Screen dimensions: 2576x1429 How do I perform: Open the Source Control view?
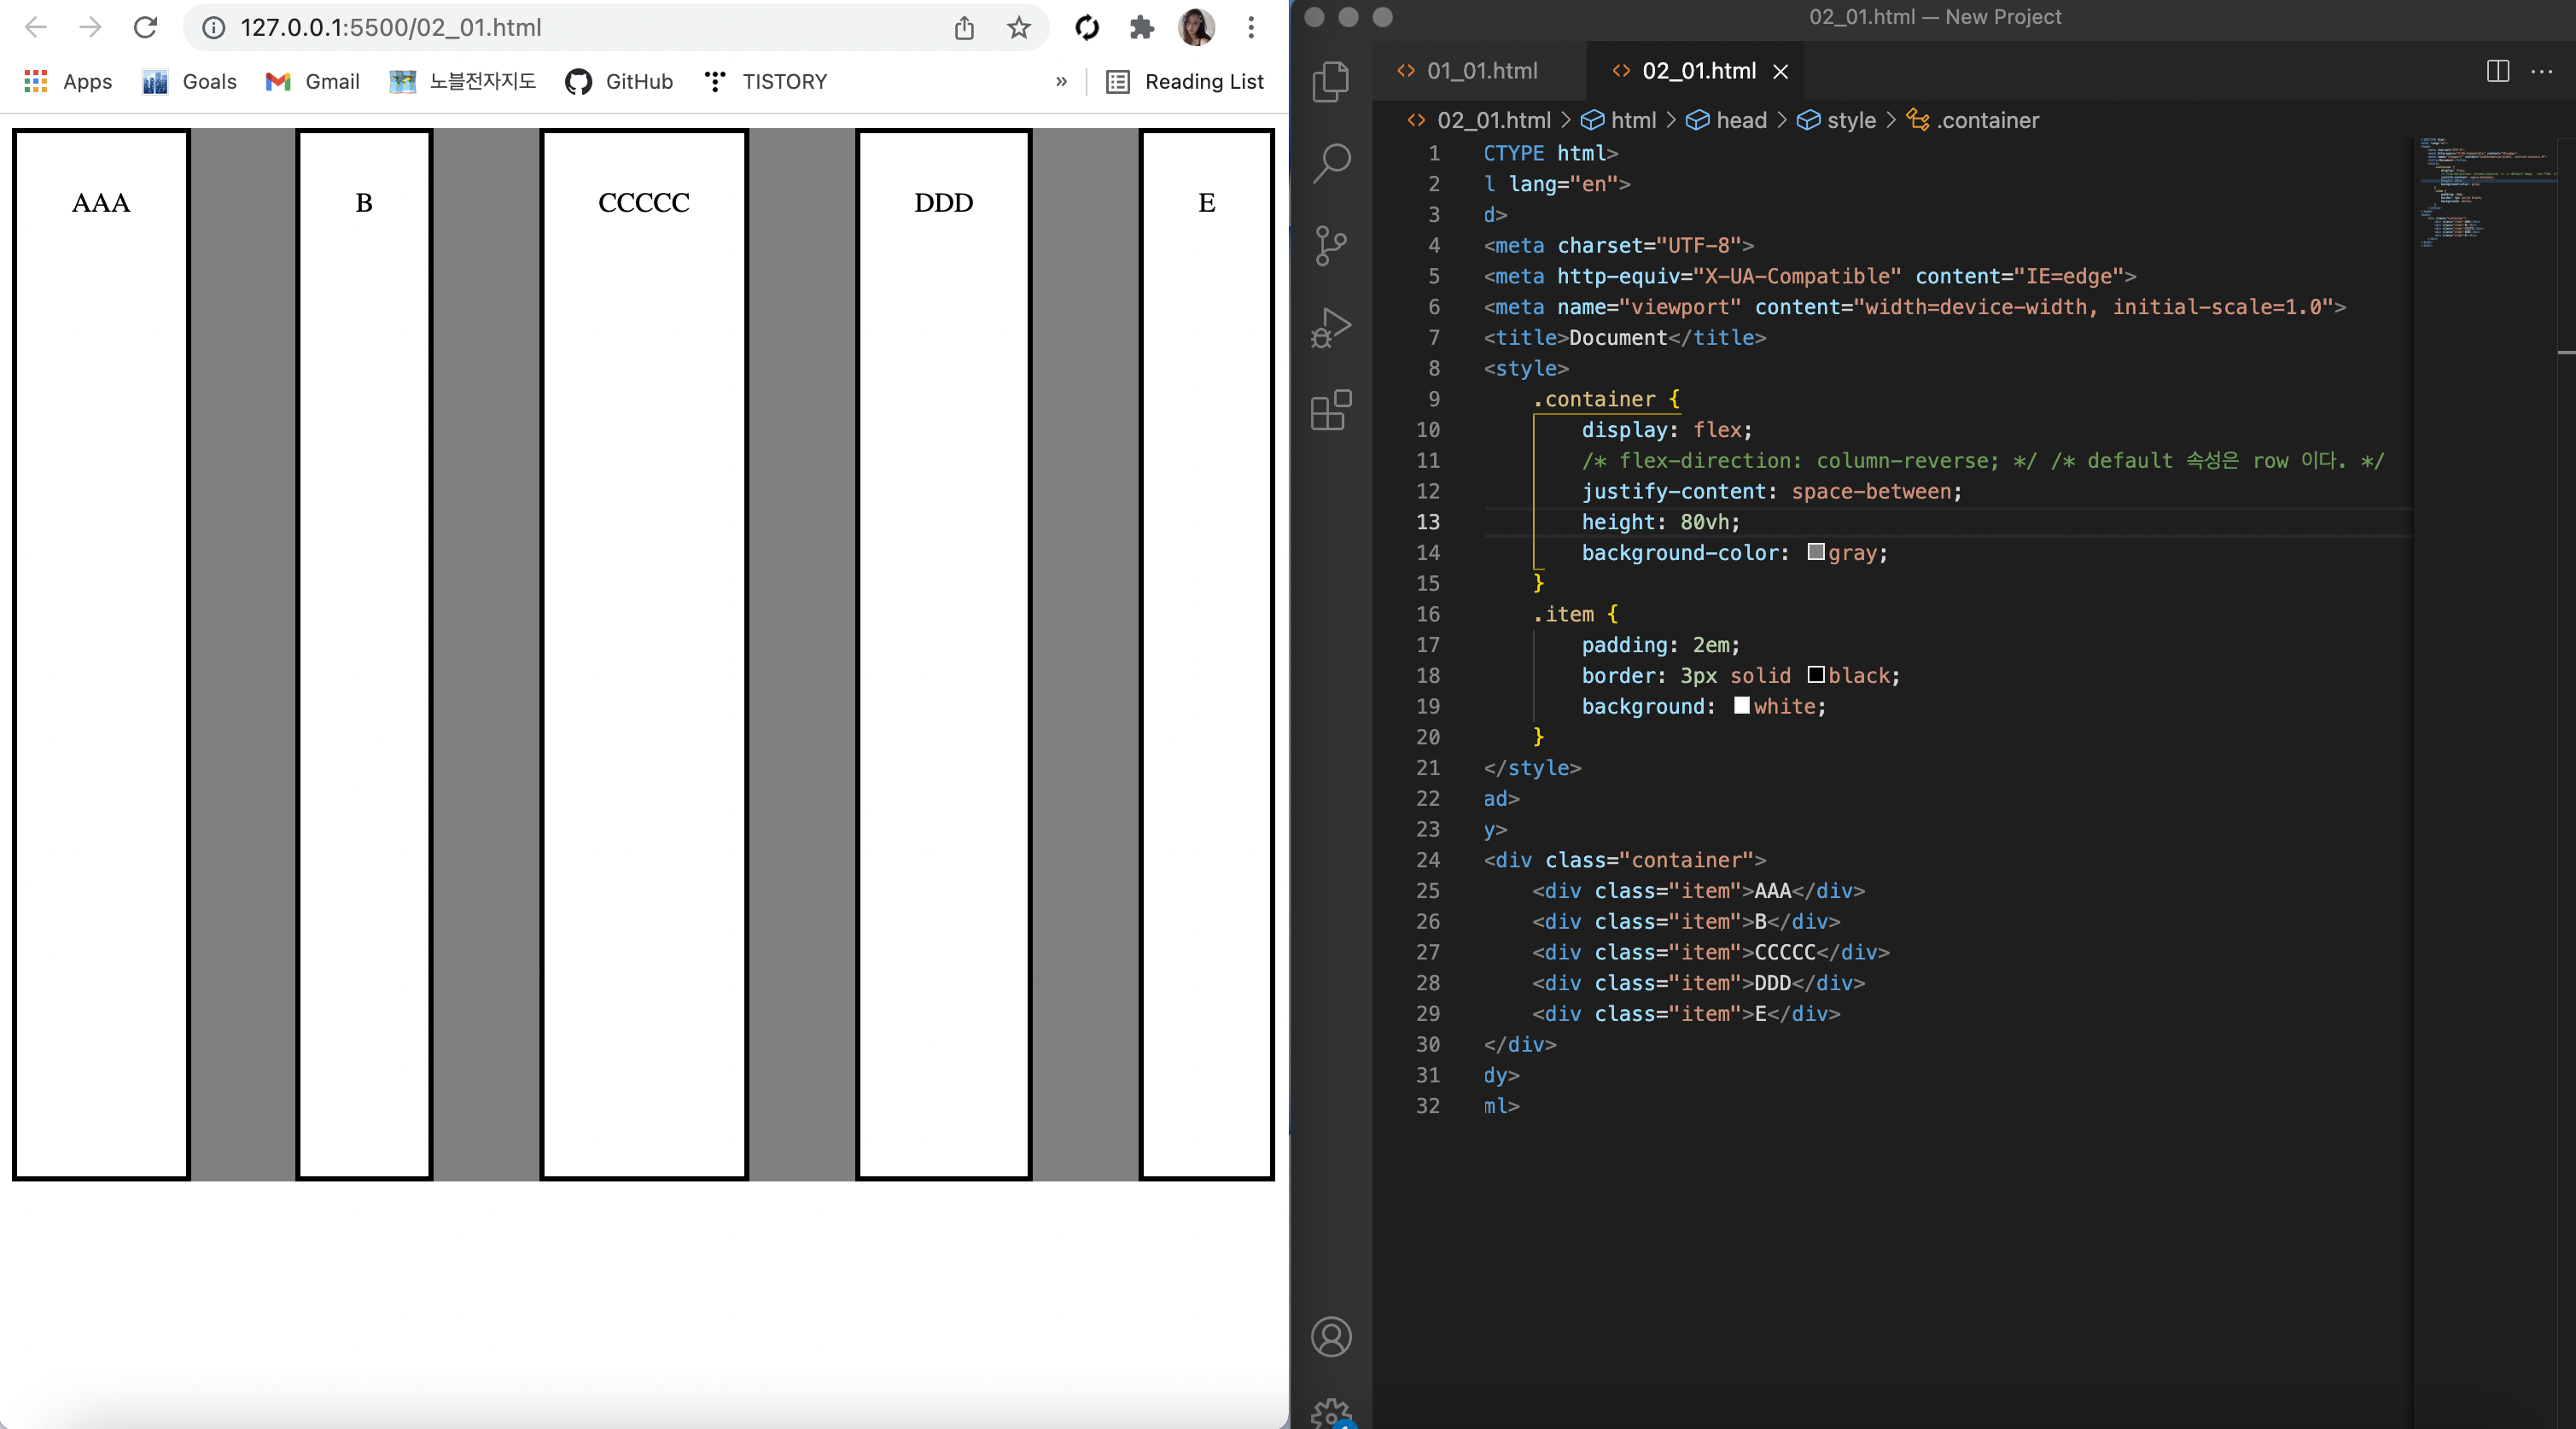click(1330, 245)
